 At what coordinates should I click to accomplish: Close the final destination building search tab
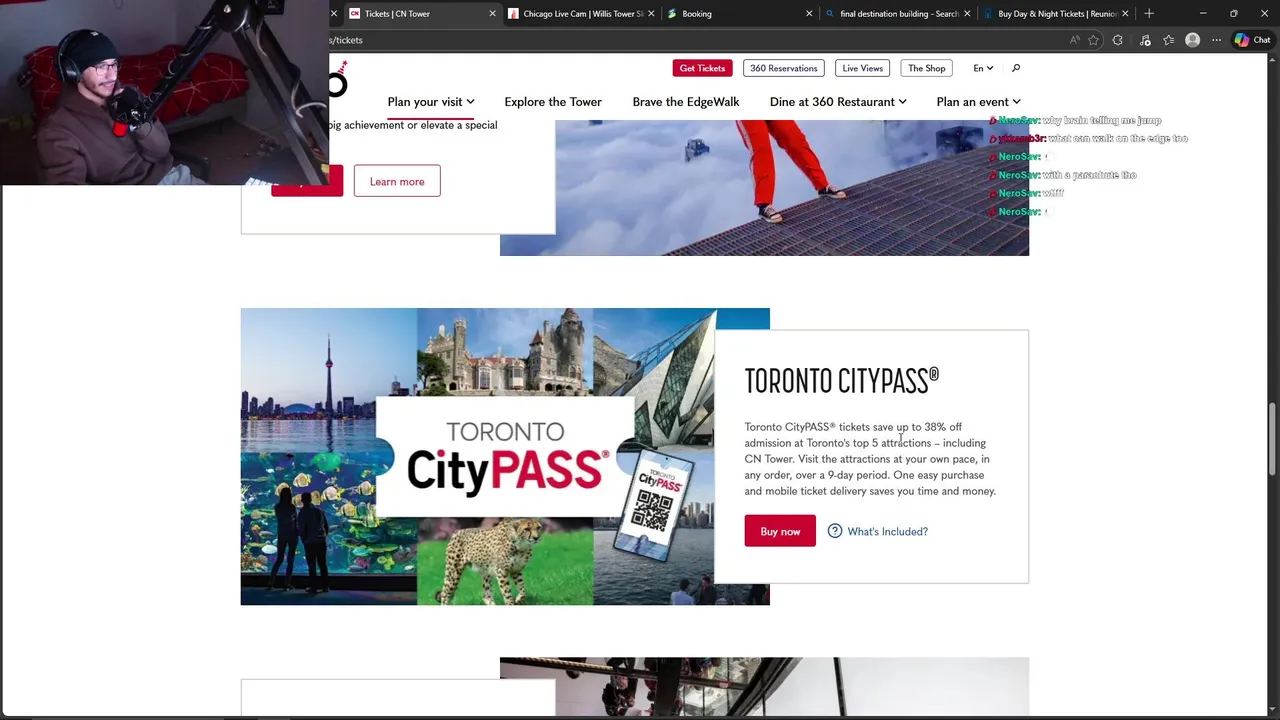tap(967, 14)
